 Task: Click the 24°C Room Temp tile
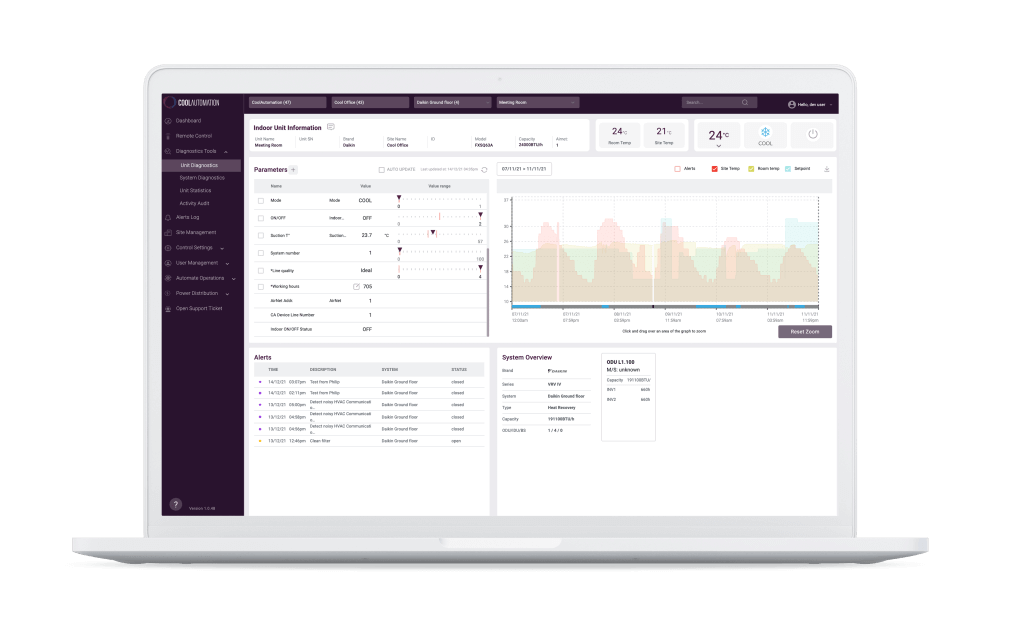[x=619, y=135]
